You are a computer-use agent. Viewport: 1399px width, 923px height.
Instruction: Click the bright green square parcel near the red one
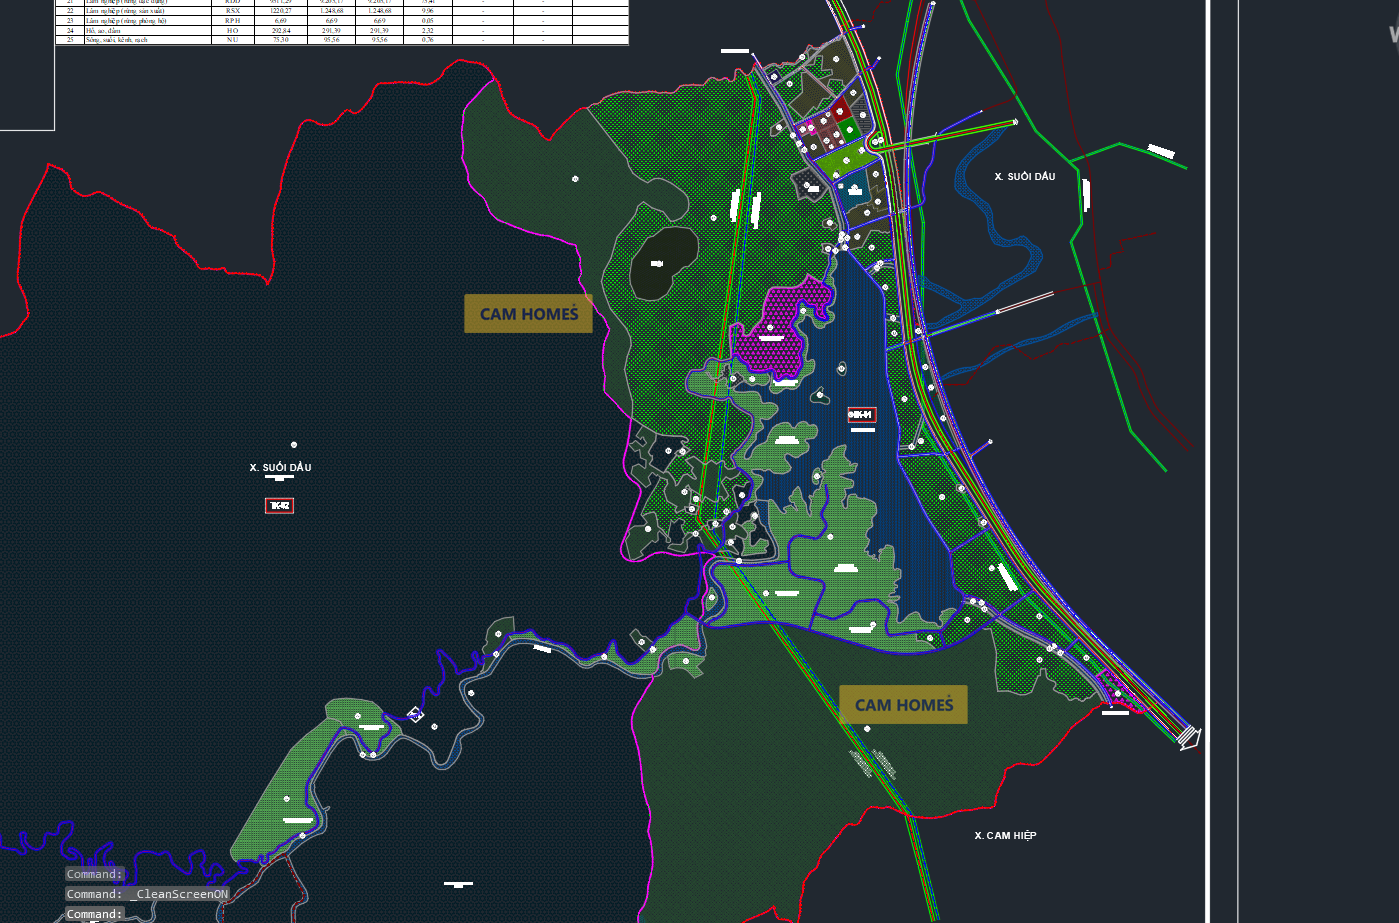847,129
